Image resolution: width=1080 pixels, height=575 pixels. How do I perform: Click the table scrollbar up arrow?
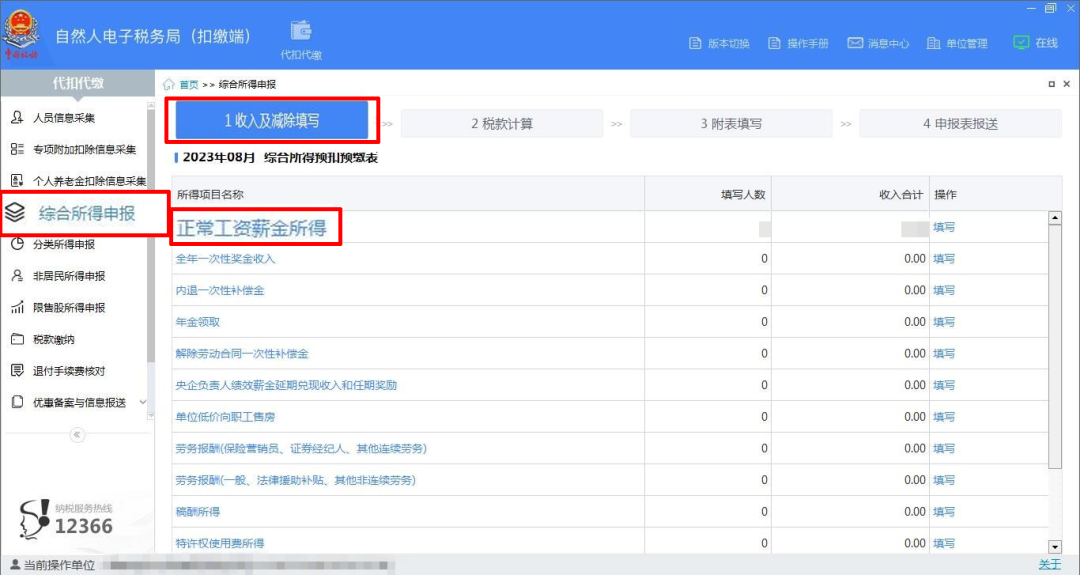coord(1055,218)
